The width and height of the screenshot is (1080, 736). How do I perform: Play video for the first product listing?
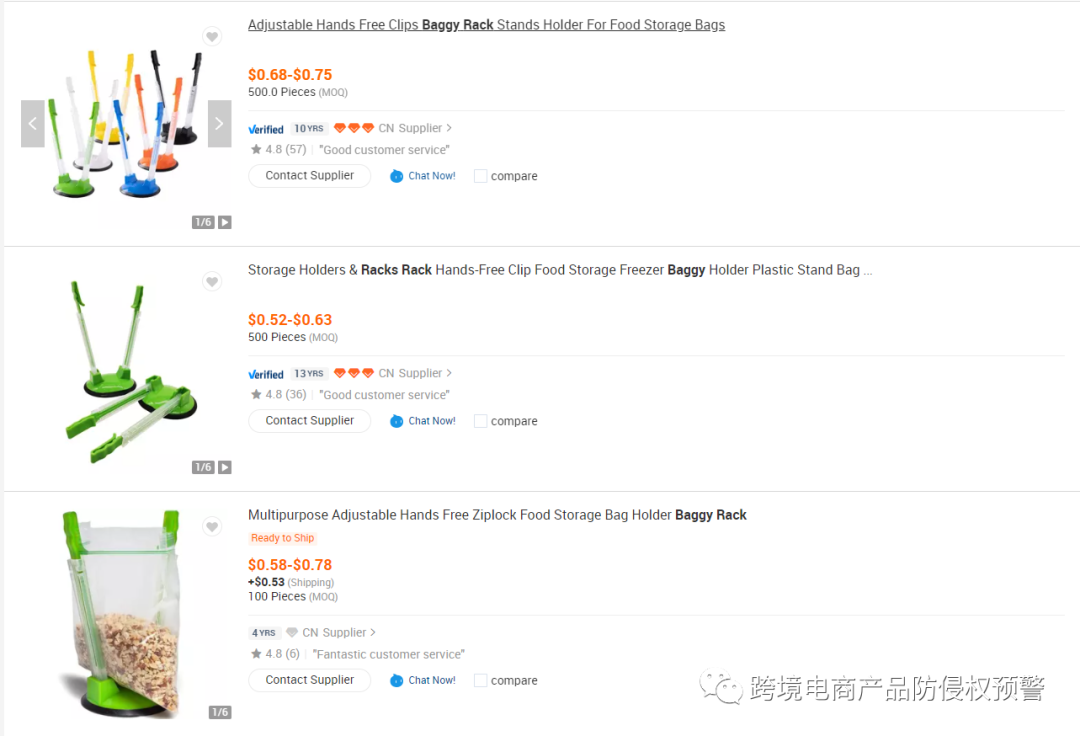click(x=225, y=222)
